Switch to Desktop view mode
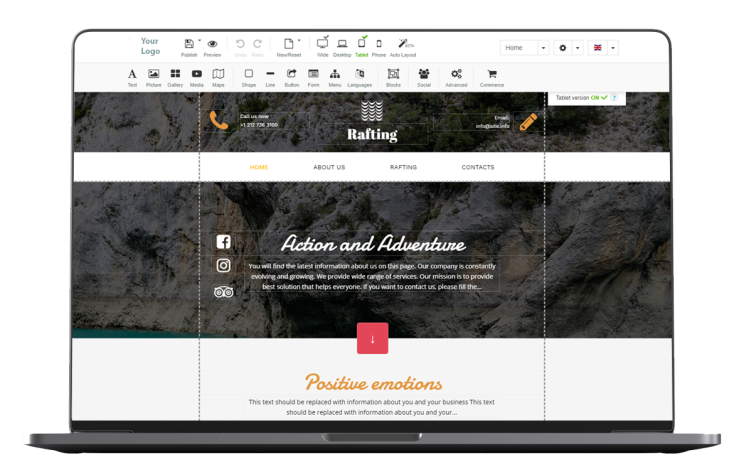Image resolution: width=739 pixels, height=472 pixels. click(342, 44)
